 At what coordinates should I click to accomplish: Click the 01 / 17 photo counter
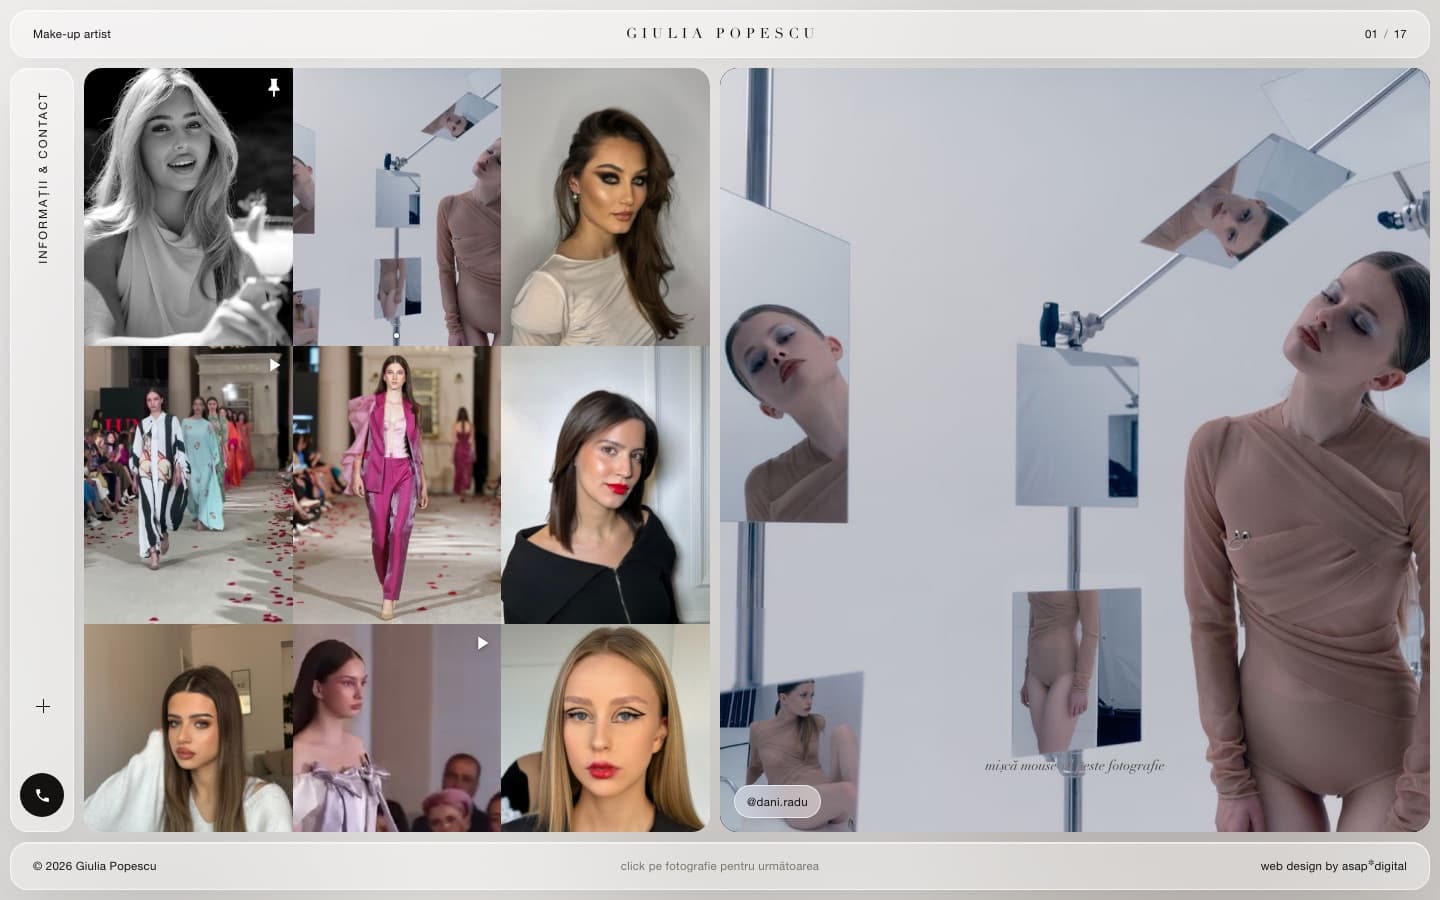1385,34
